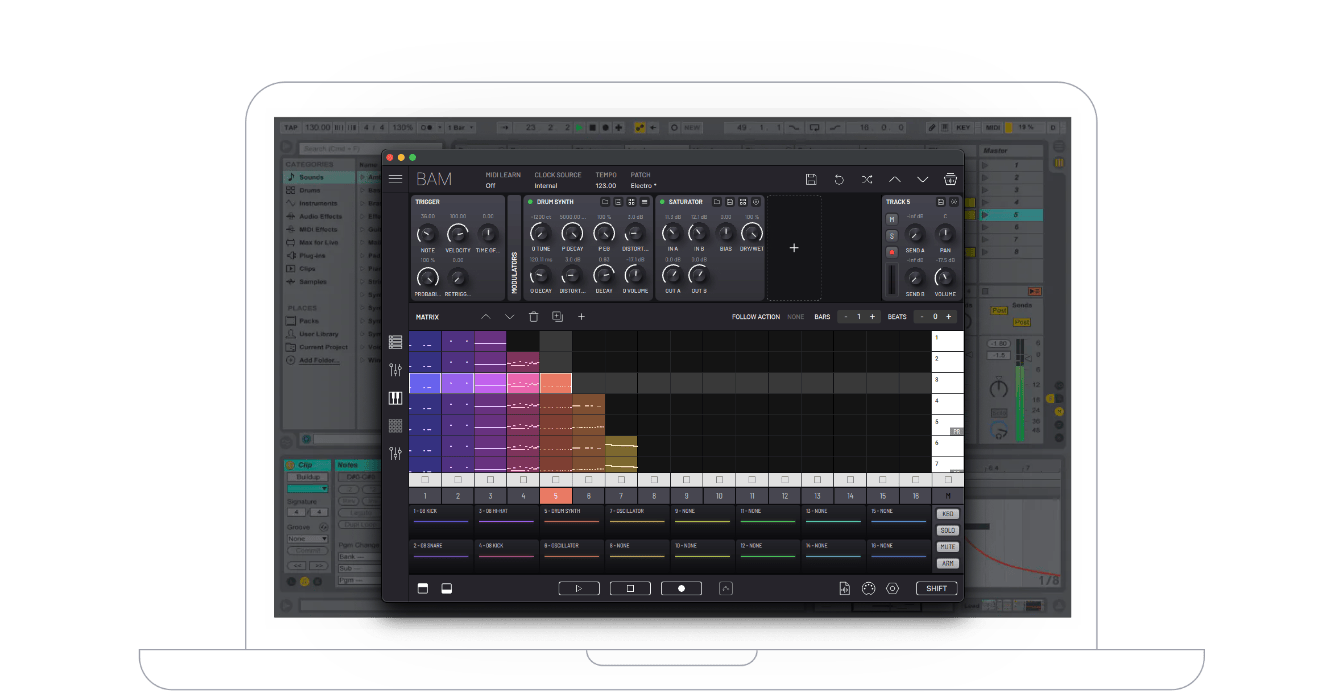Toggle the Drum Synth enable LED
Viewport: 1344px width, 692px height.
530,202
